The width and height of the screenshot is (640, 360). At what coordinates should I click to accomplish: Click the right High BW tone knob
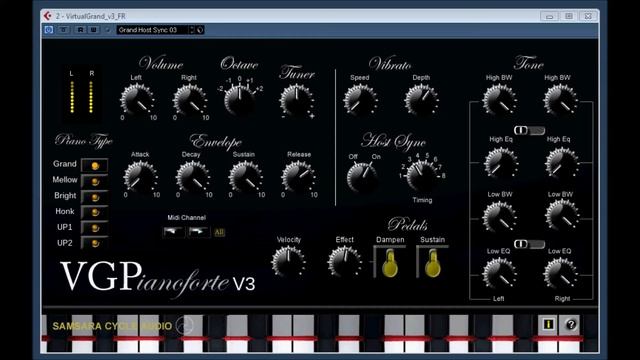(560, 100)
